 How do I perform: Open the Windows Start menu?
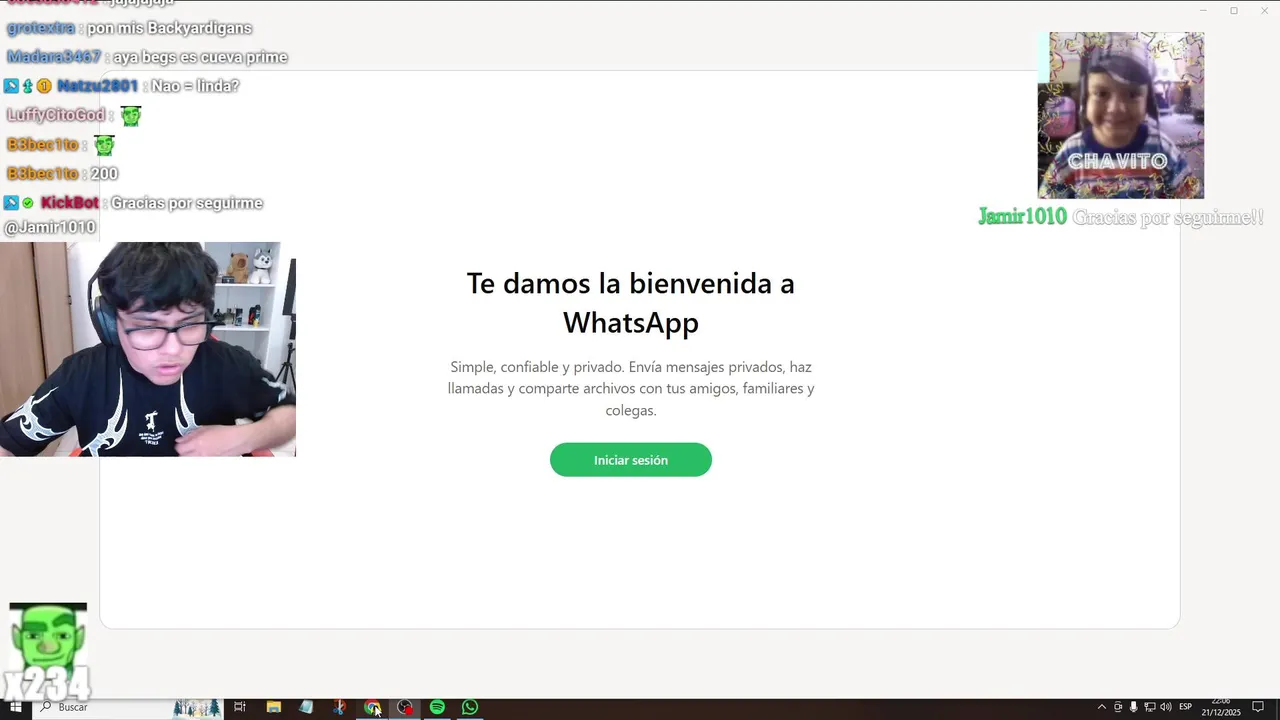pos(15,707)
